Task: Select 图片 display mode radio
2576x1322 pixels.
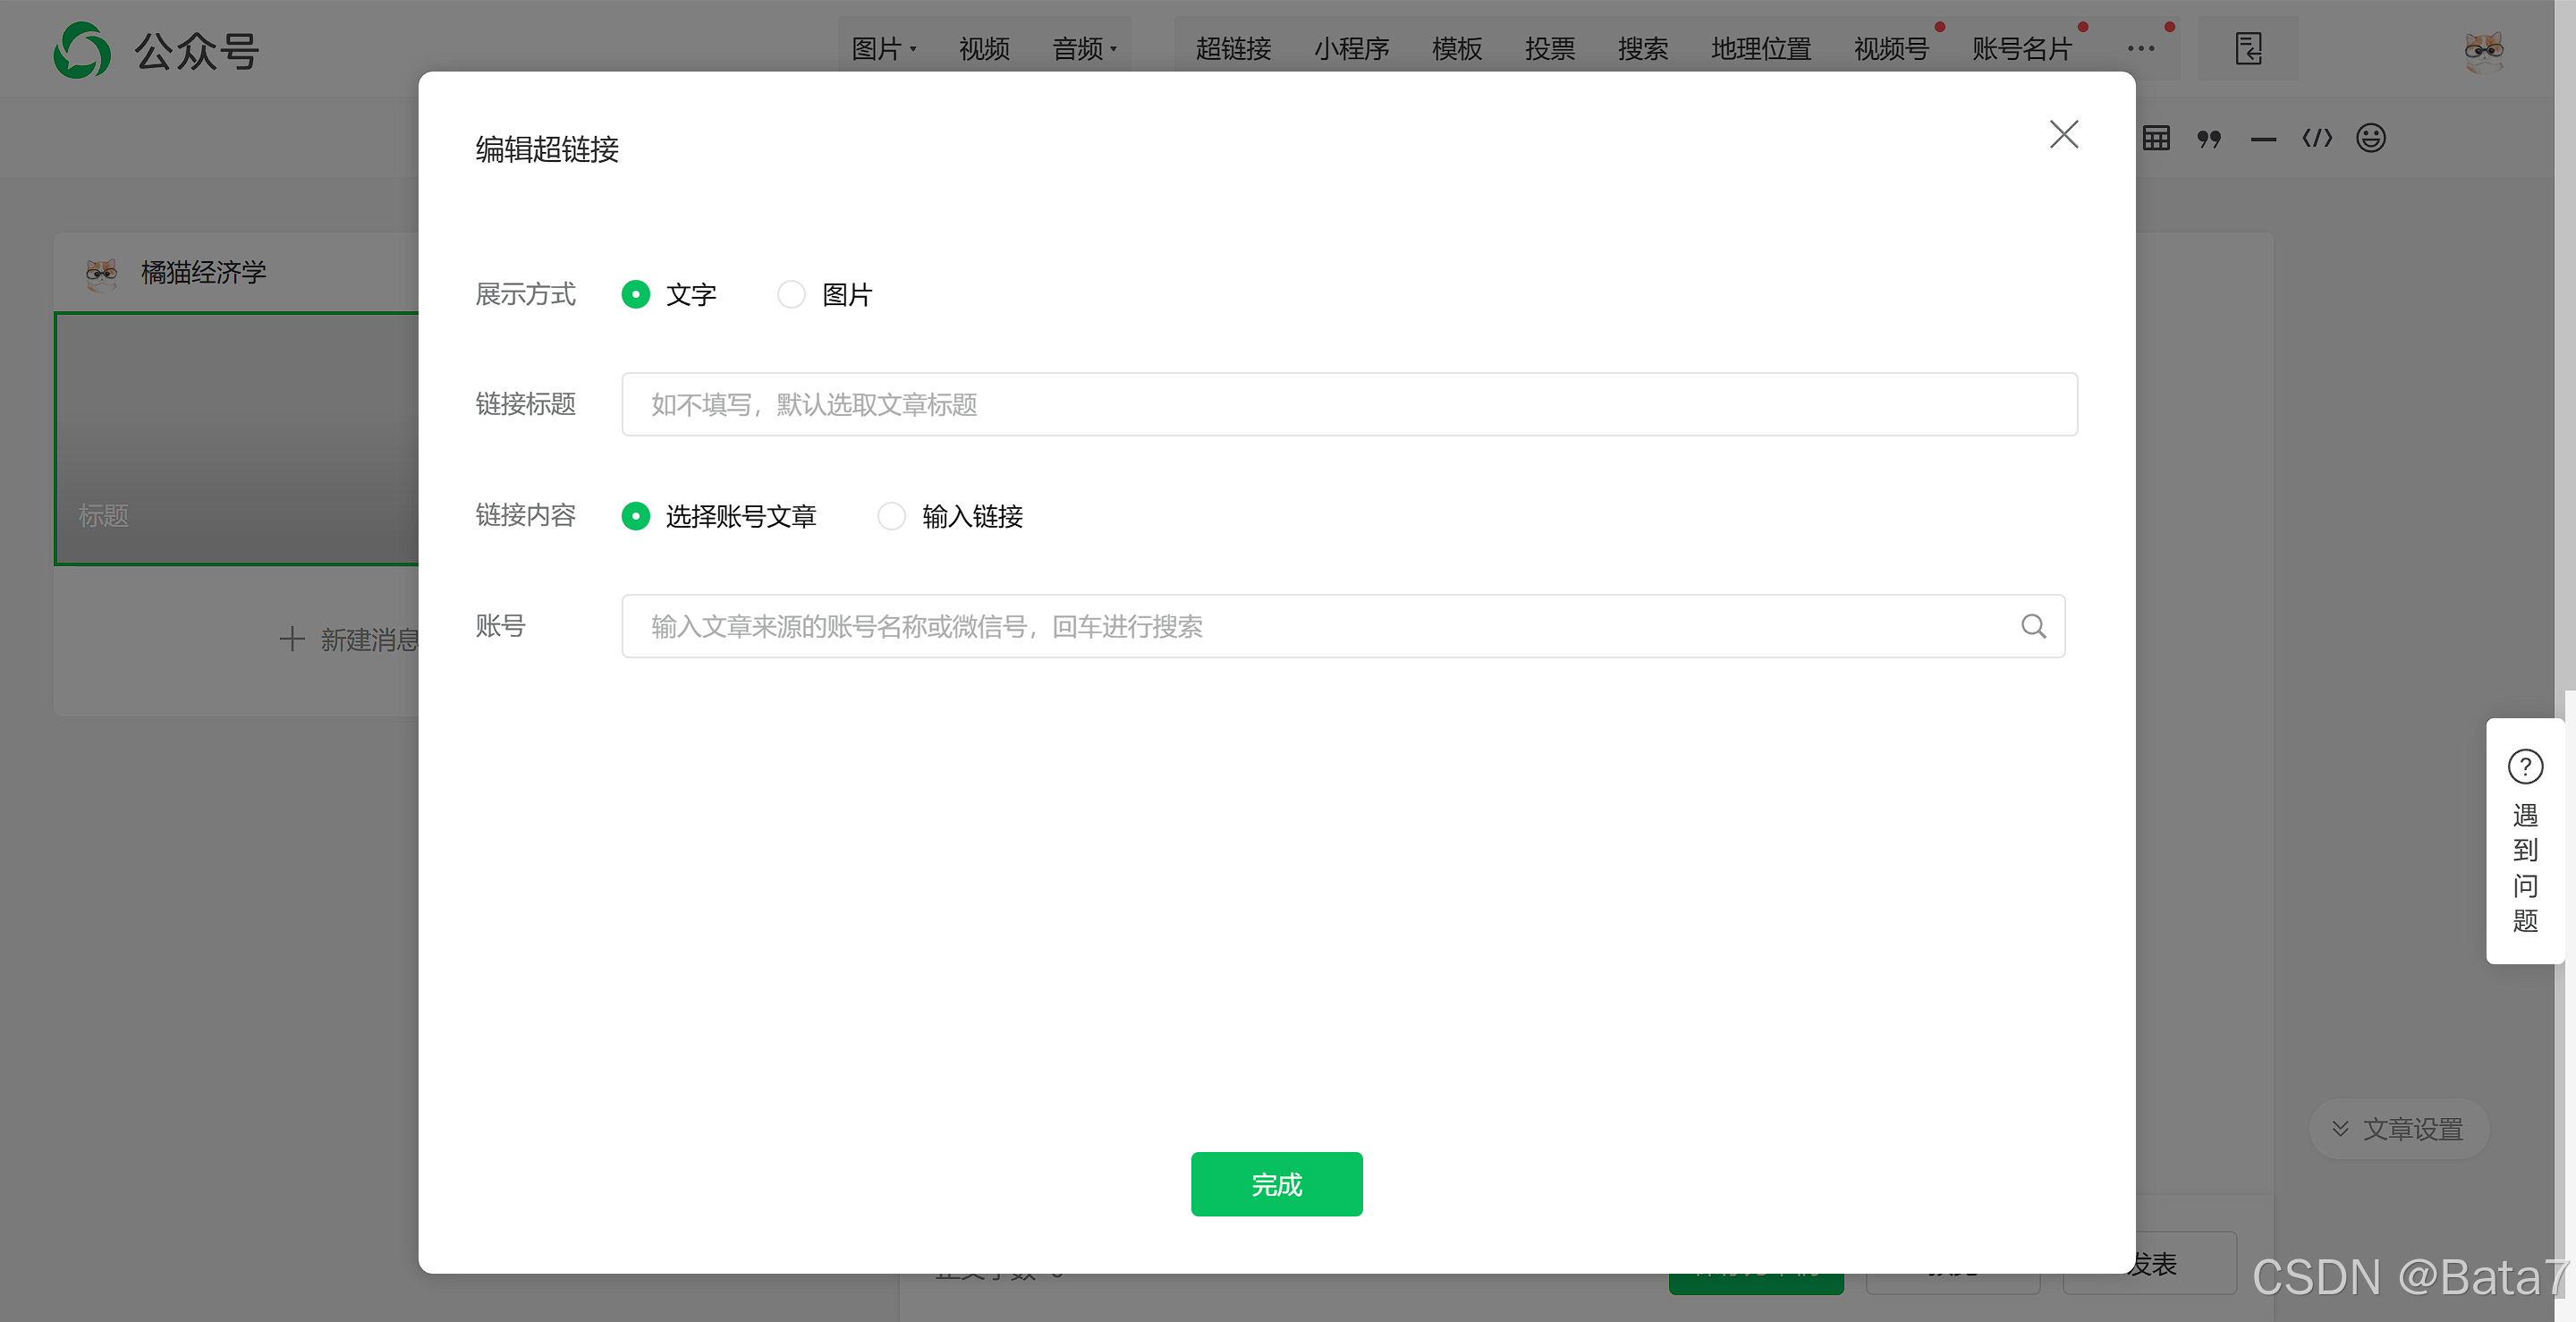Action: pyautogui.click(x=791, y=294)
